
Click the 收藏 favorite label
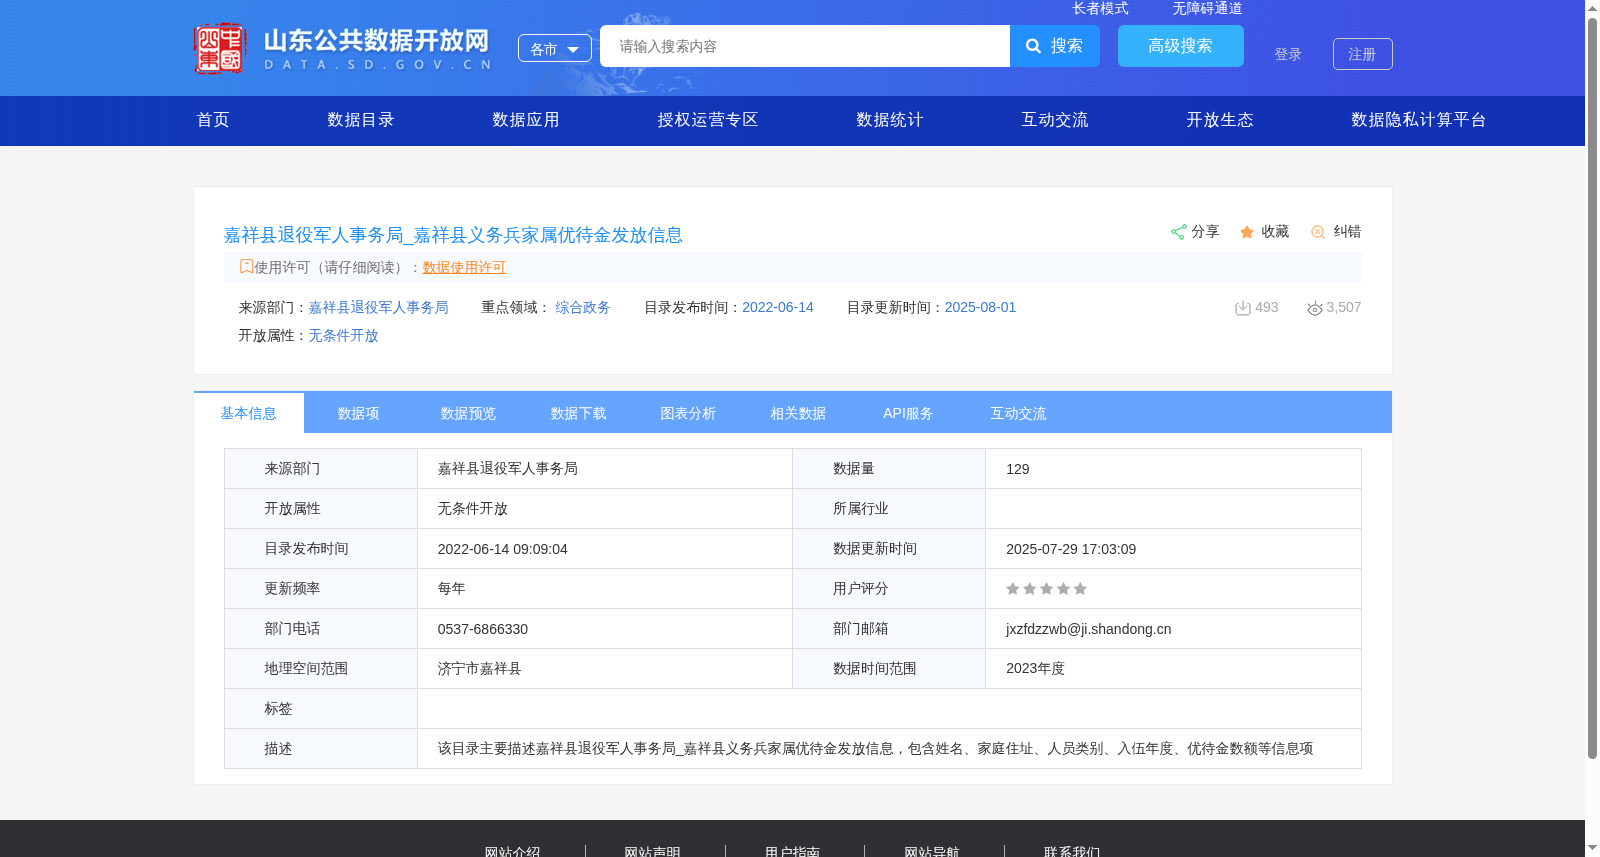tap(1275, 231)
